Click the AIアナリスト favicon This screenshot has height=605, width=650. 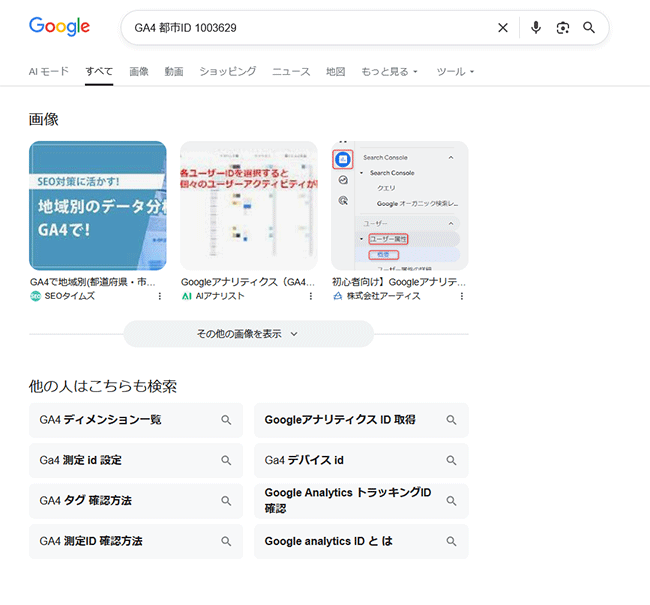coord(187,296)
